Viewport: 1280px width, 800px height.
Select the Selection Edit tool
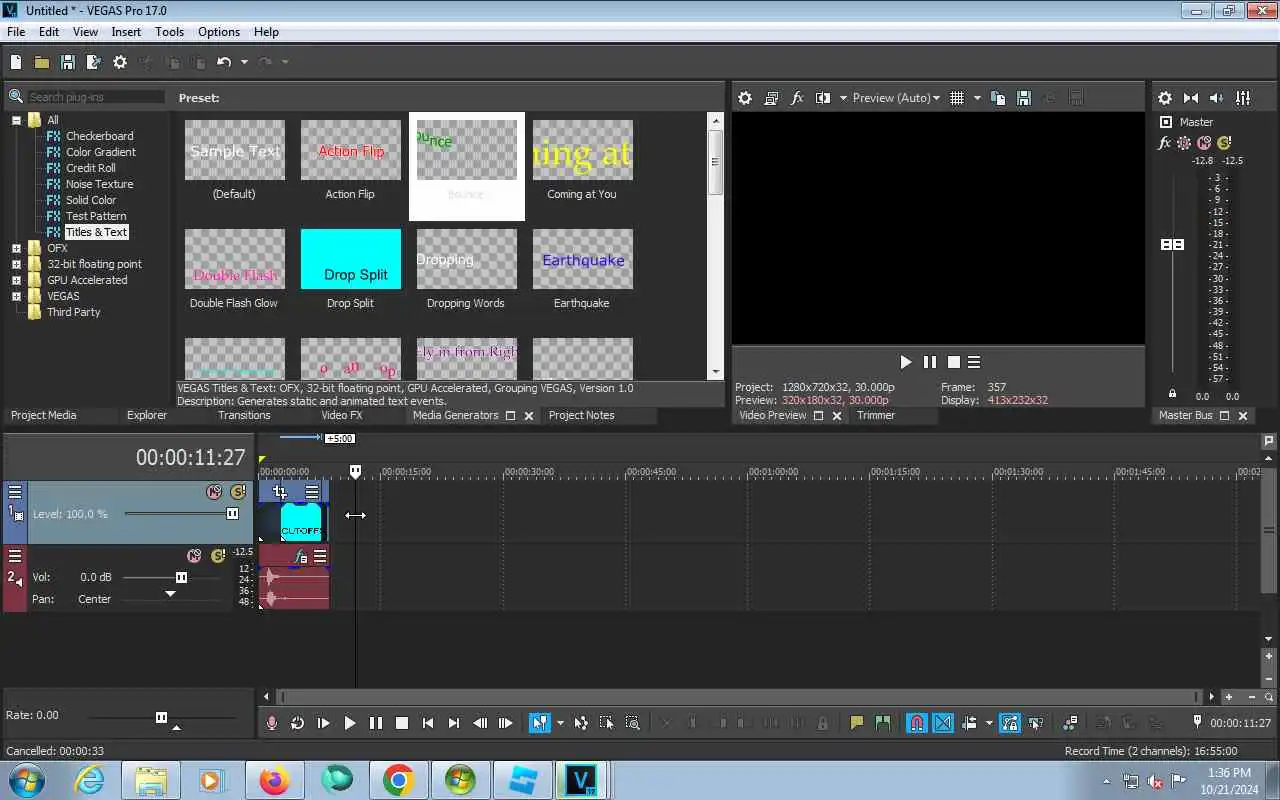607,723
